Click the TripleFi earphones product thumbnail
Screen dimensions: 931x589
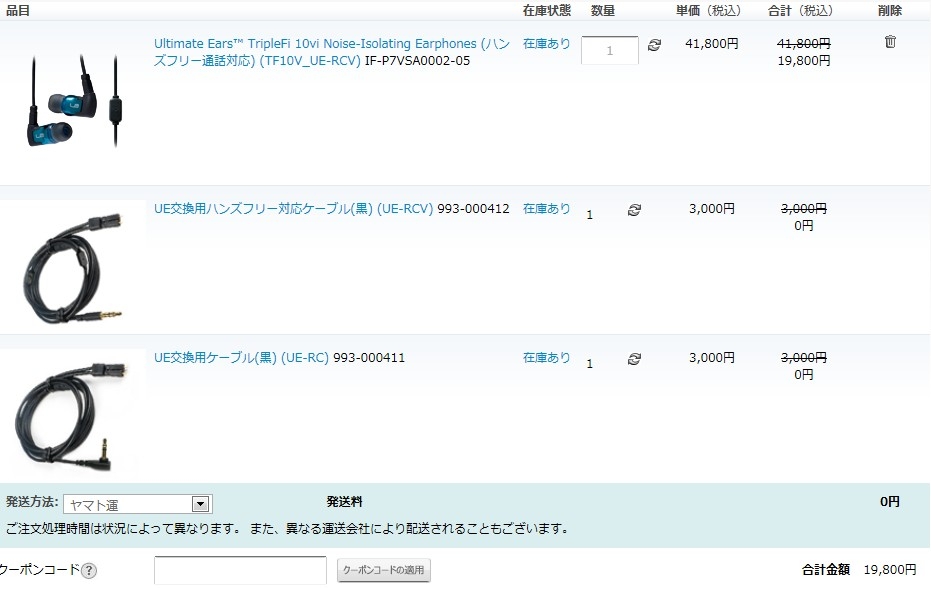pos(74,101)
